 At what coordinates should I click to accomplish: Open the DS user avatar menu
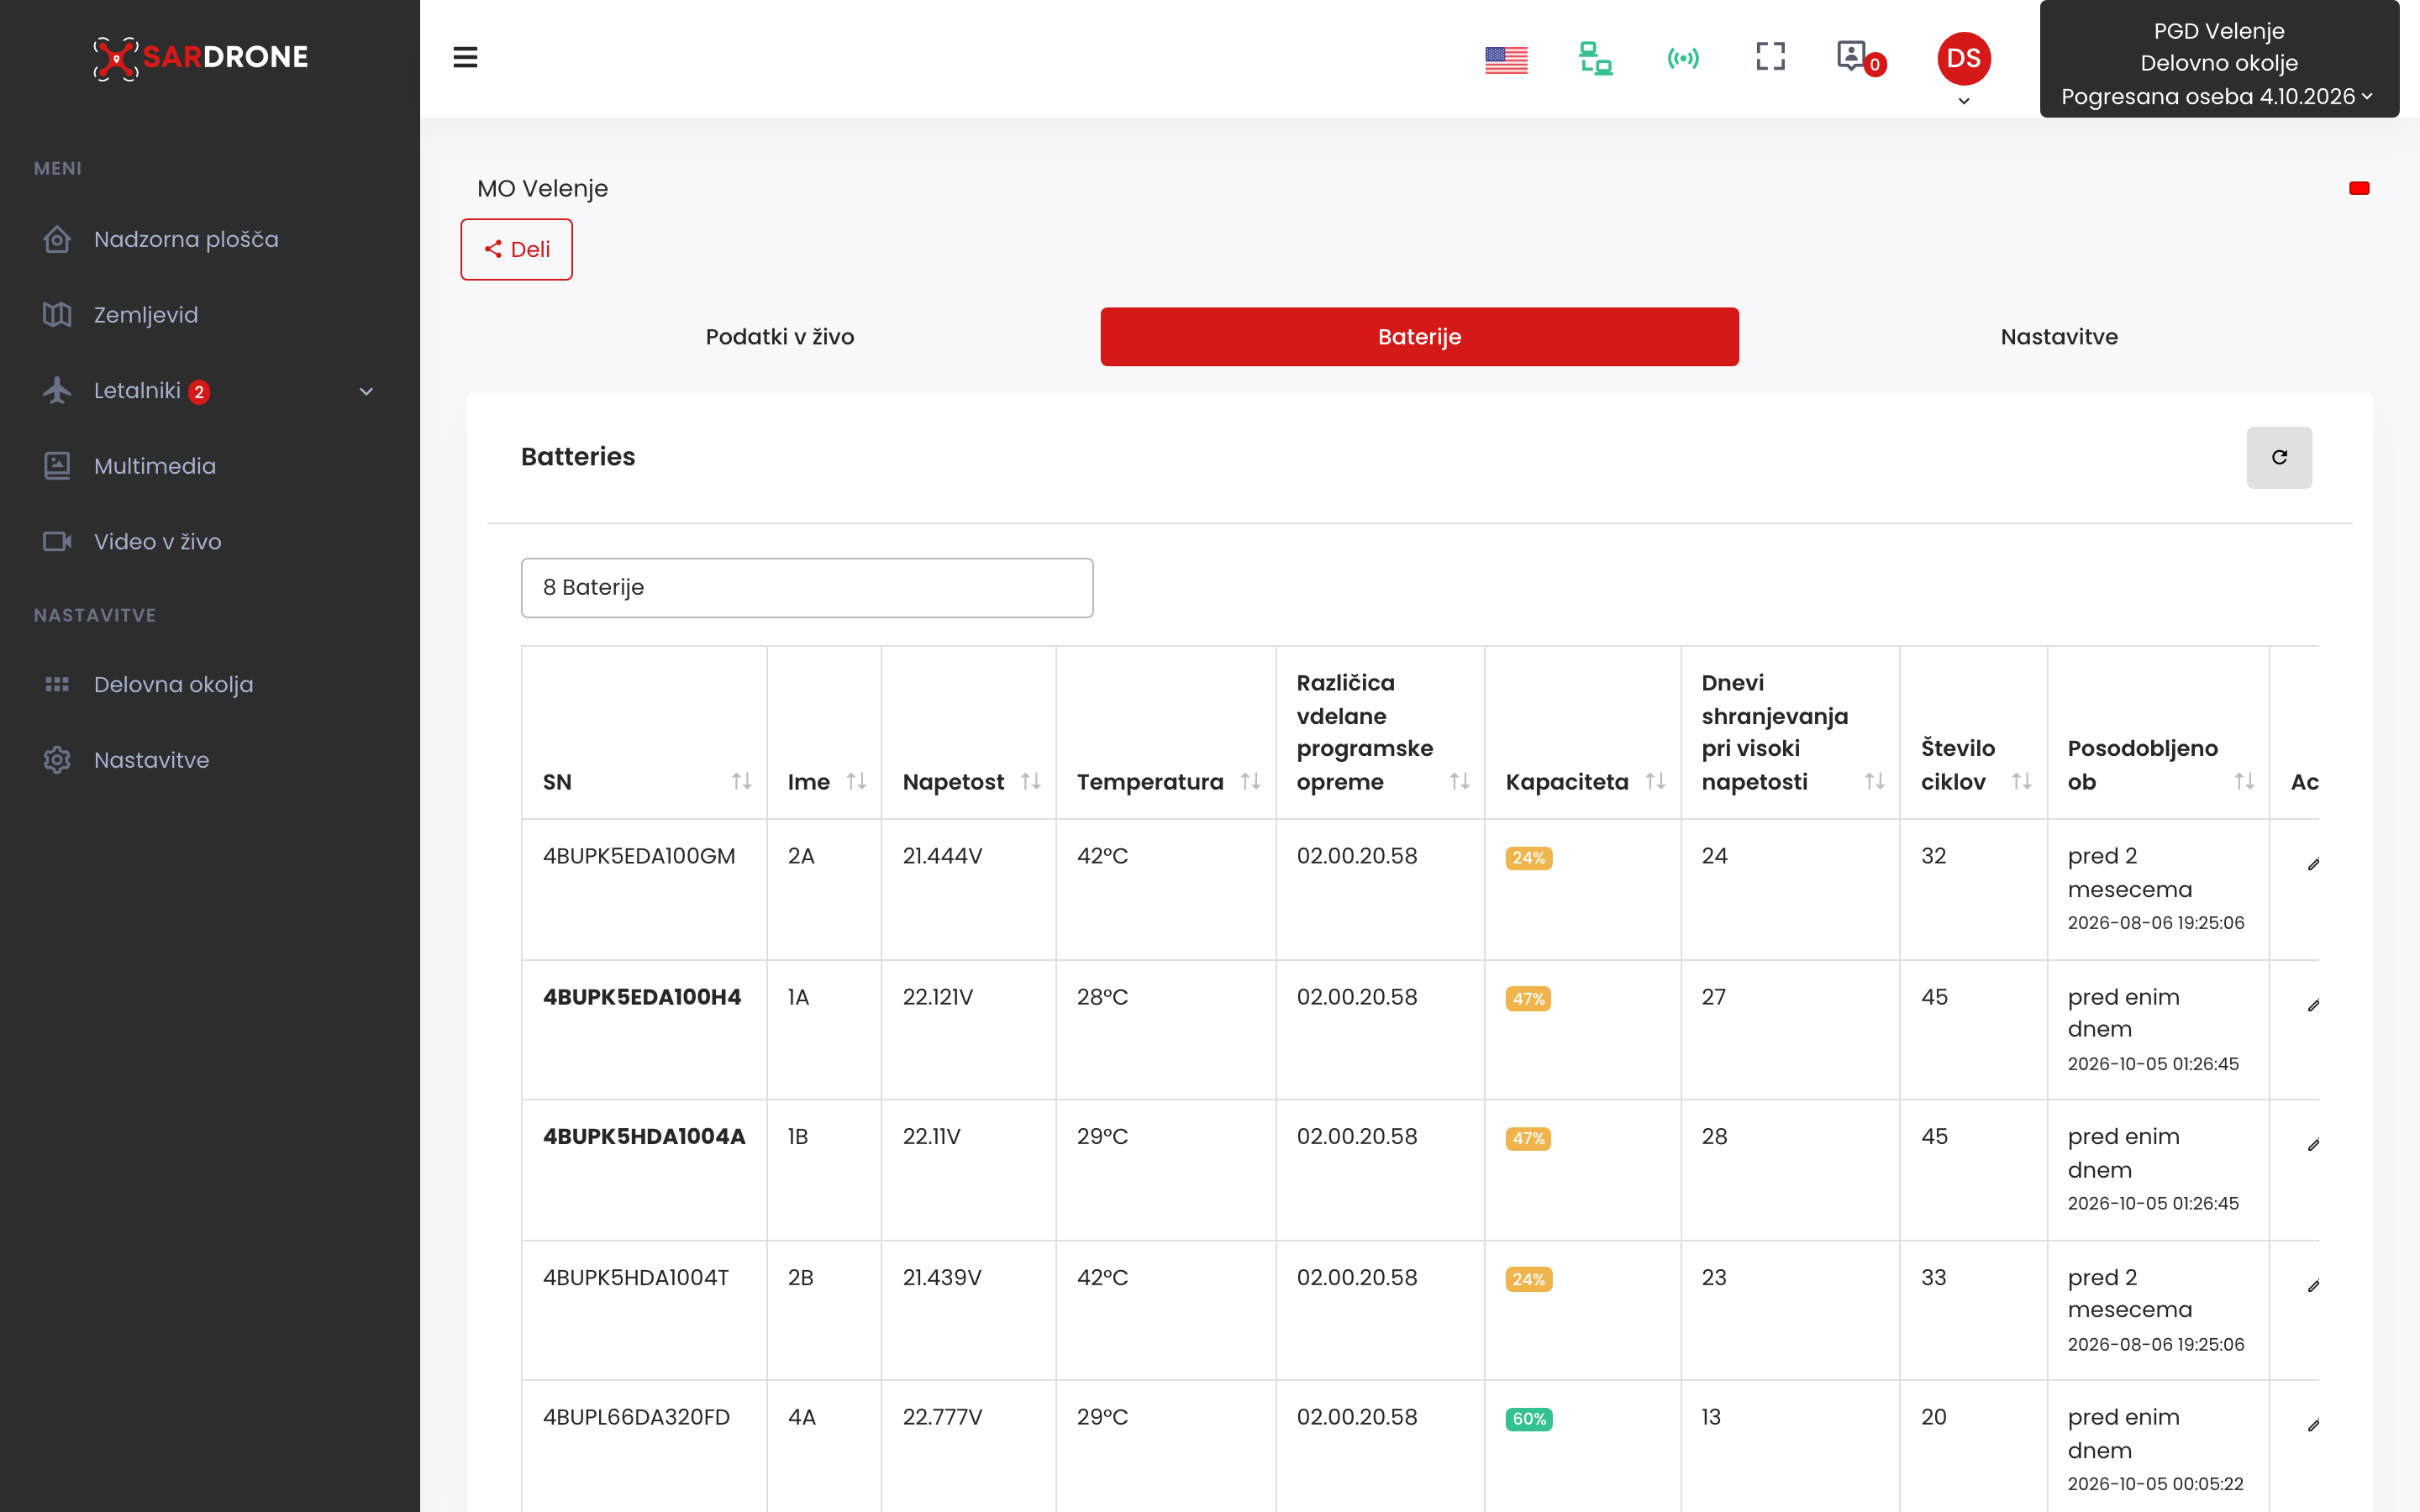[x=1964, y=59]
